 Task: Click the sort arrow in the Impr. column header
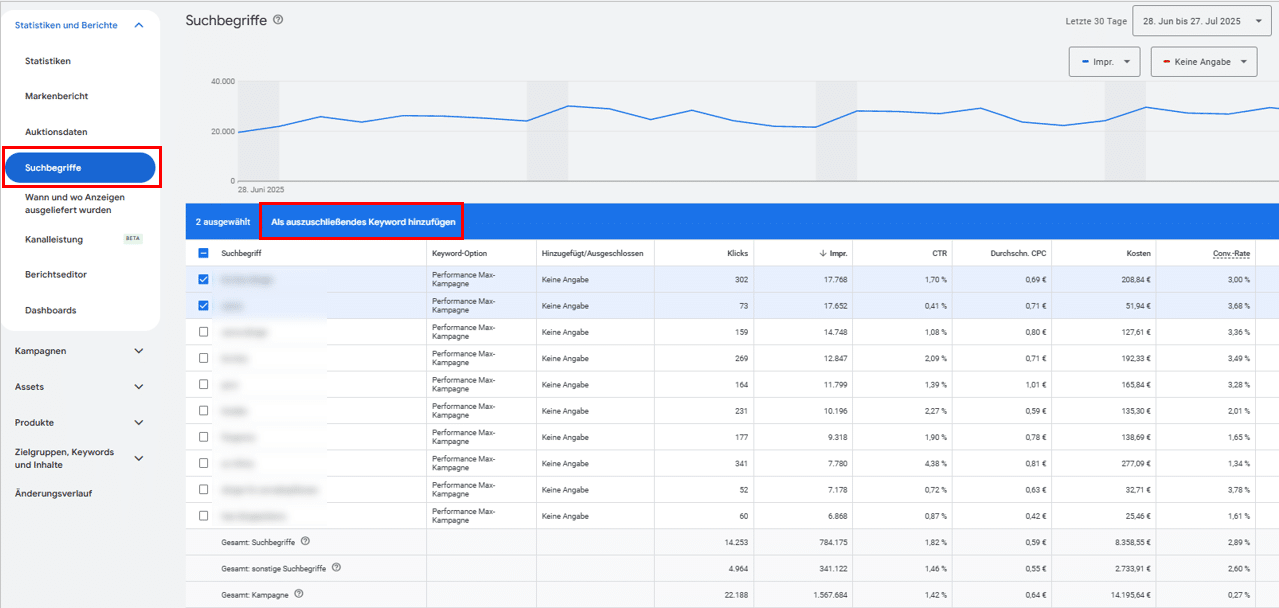(822, 254)
